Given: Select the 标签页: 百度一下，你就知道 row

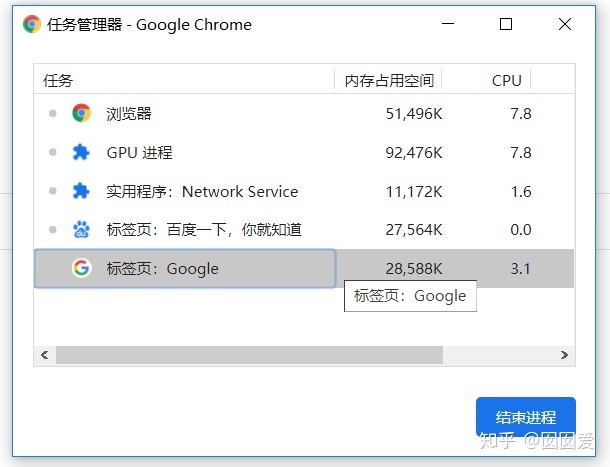Looking at the screenshot, I should point(304,230).
